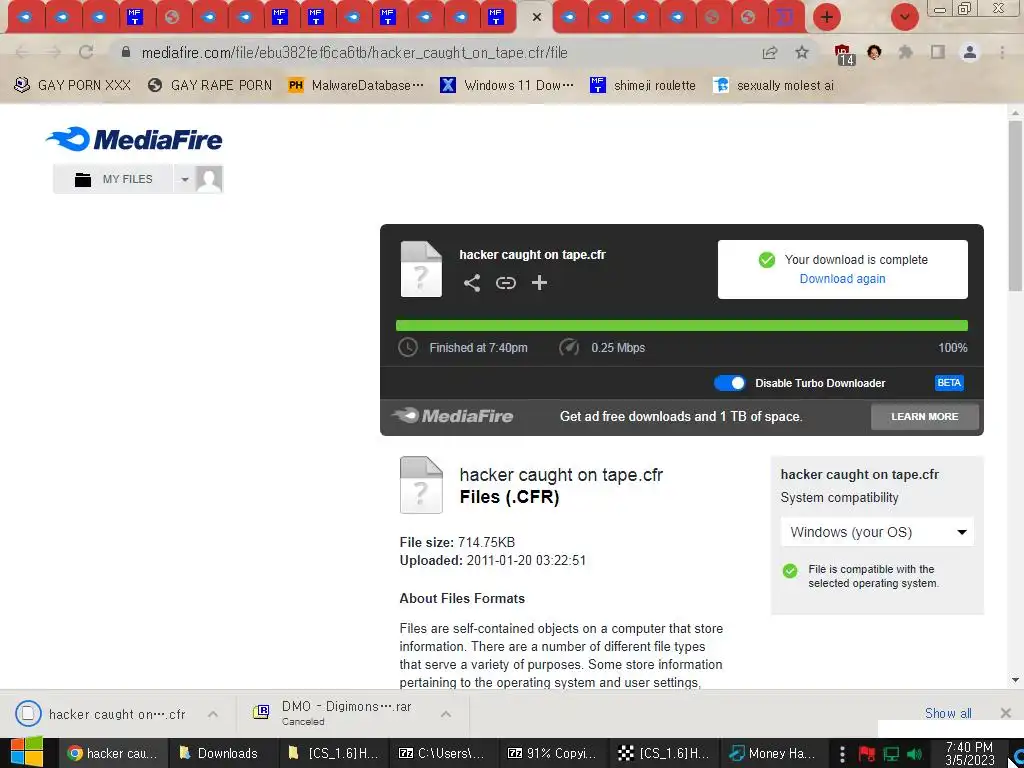Open the tab search dropdown arrow
The width and height of the screenshot is (1024, 768).
pos(905,17)
